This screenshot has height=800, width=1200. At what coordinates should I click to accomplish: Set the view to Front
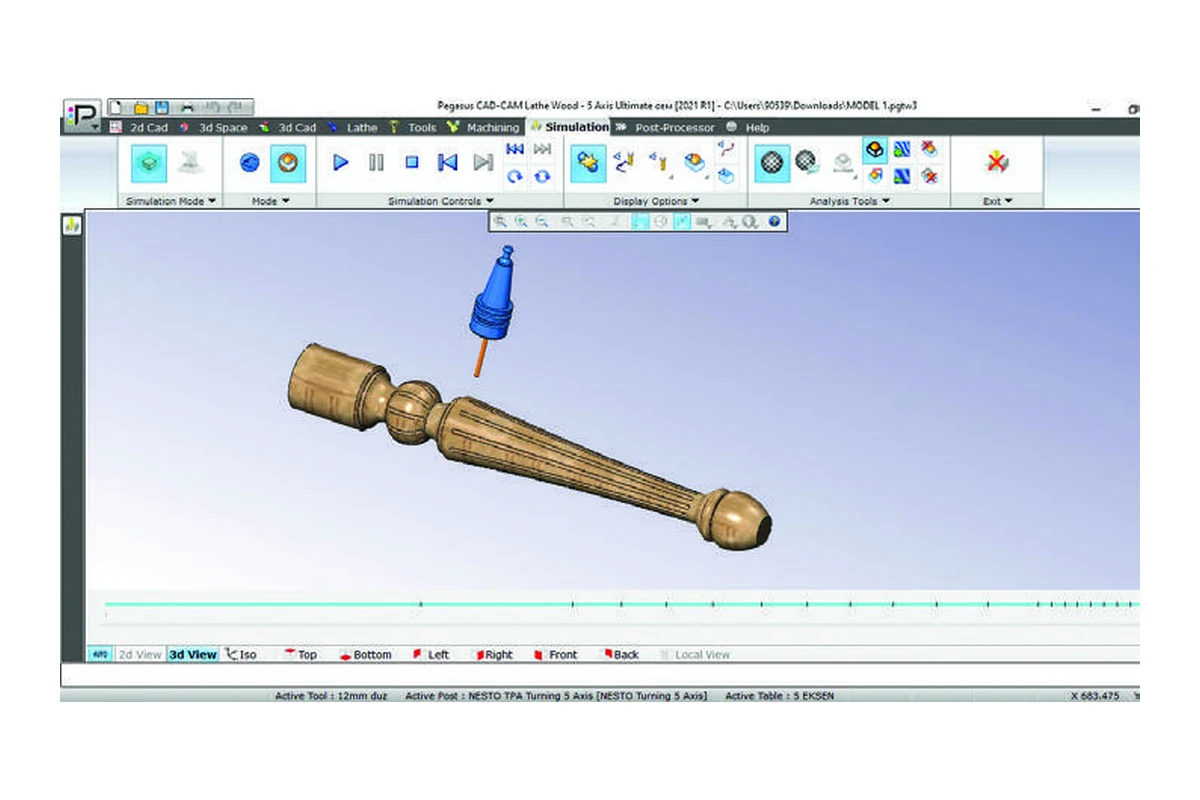[556, 654]
